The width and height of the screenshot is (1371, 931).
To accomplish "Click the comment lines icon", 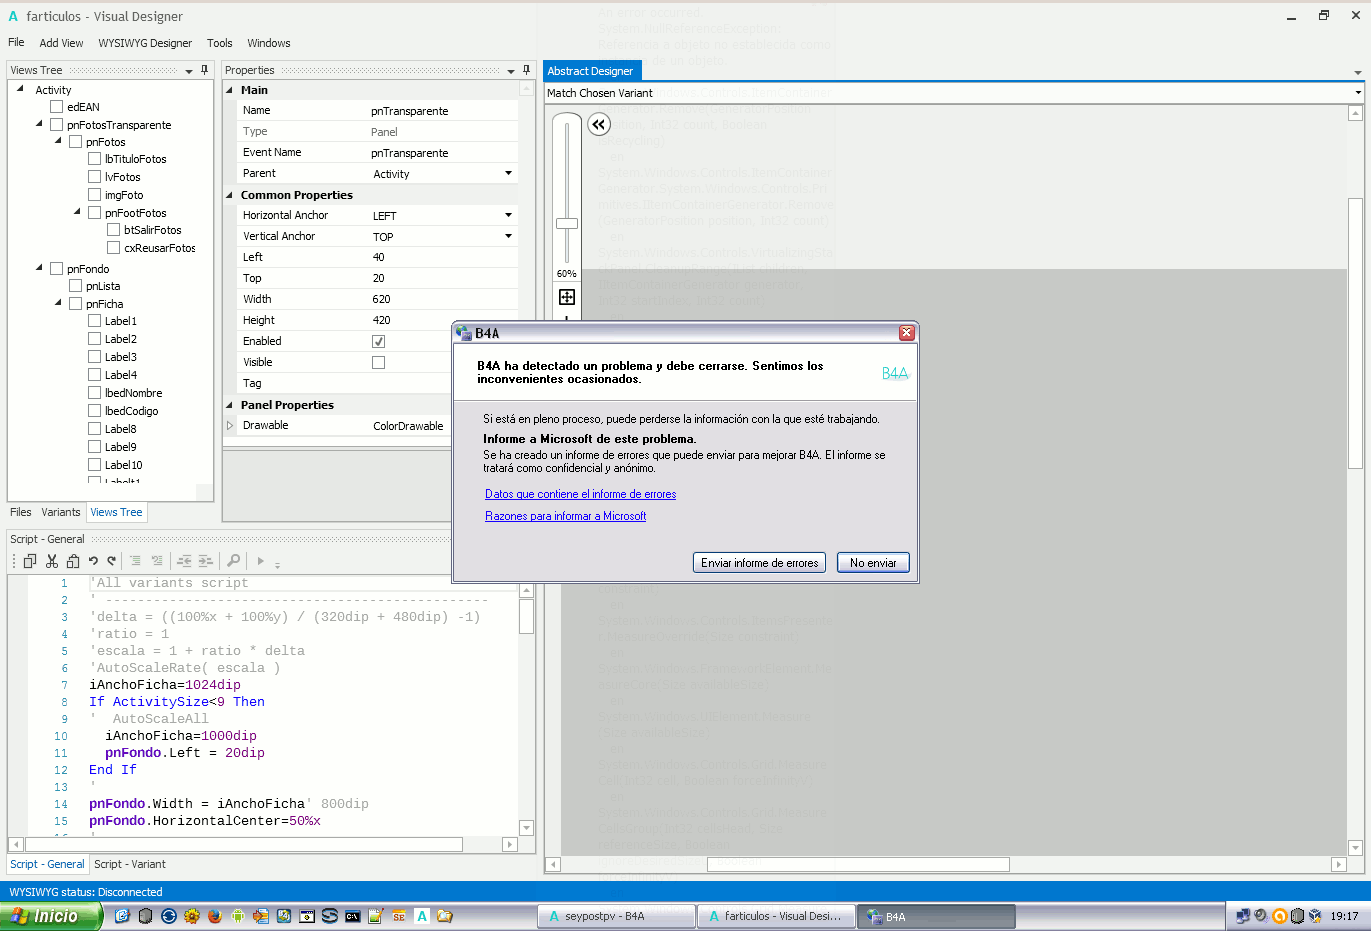I will [x=136, y=561].
